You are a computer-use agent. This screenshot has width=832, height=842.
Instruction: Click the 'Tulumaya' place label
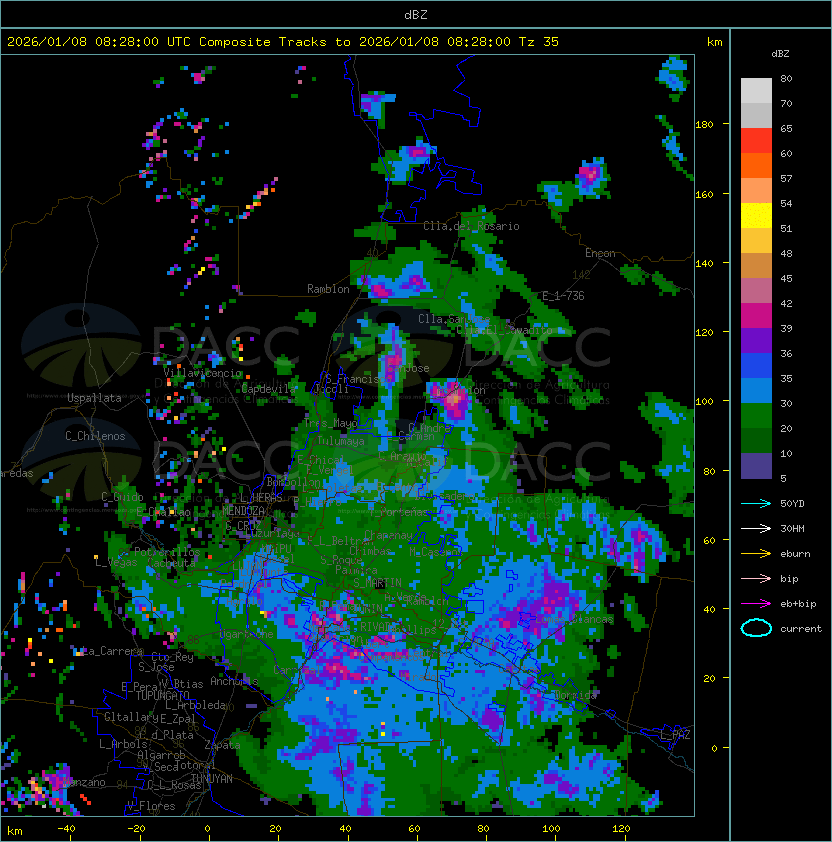341,441
